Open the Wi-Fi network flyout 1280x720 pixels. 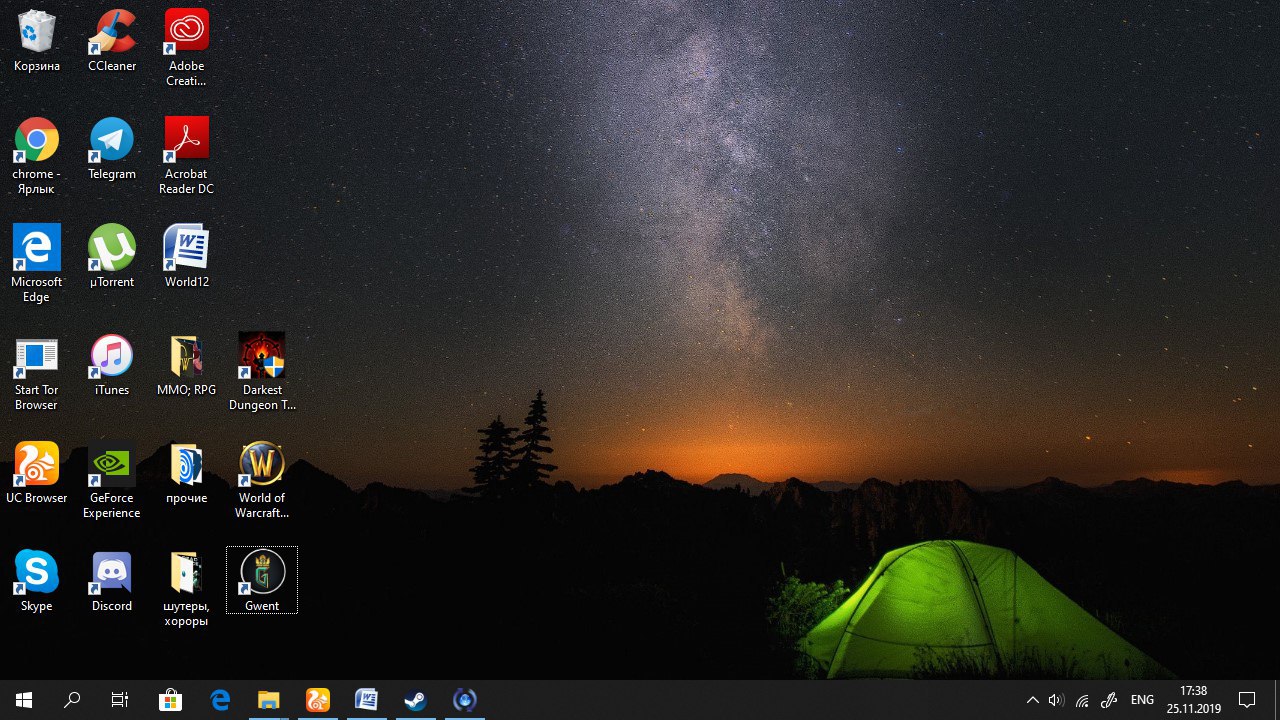tap(1082, 700)
